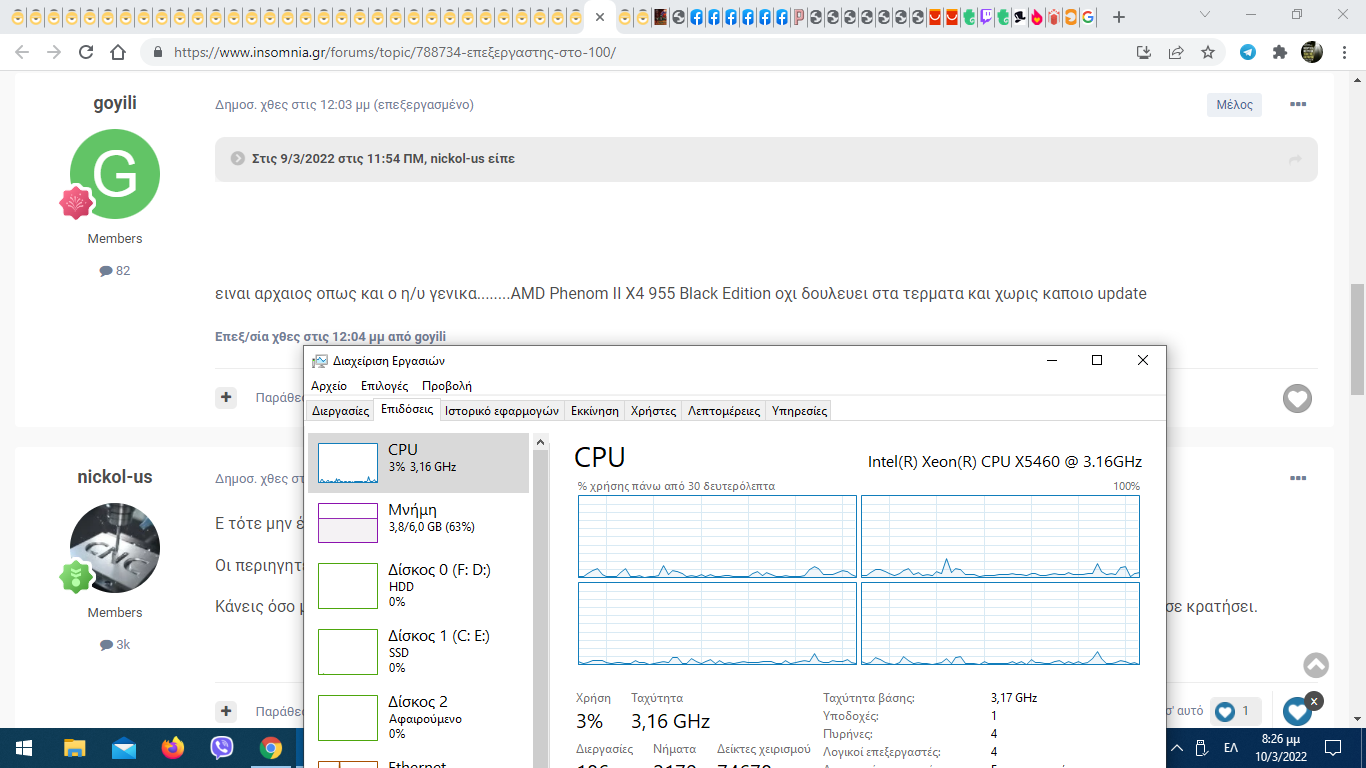Switch to Λεπτομέρειες tab

point(724,410)
